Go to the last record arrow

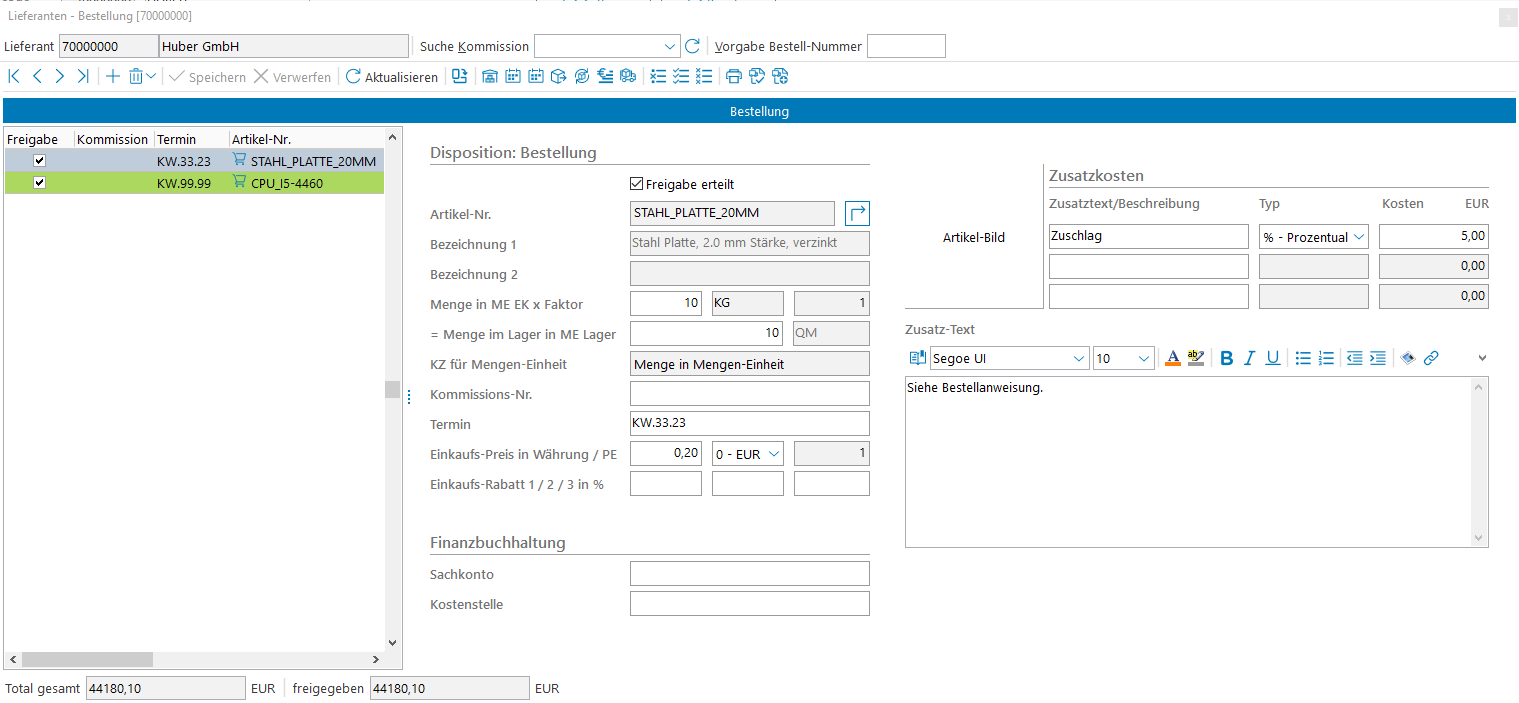click(x=83, y=77)
